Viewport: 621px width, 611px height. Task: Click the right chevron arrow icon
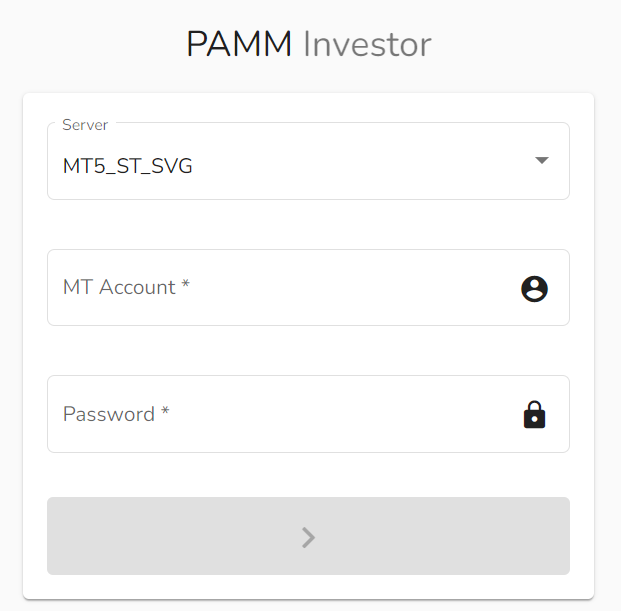click(308, 537)
